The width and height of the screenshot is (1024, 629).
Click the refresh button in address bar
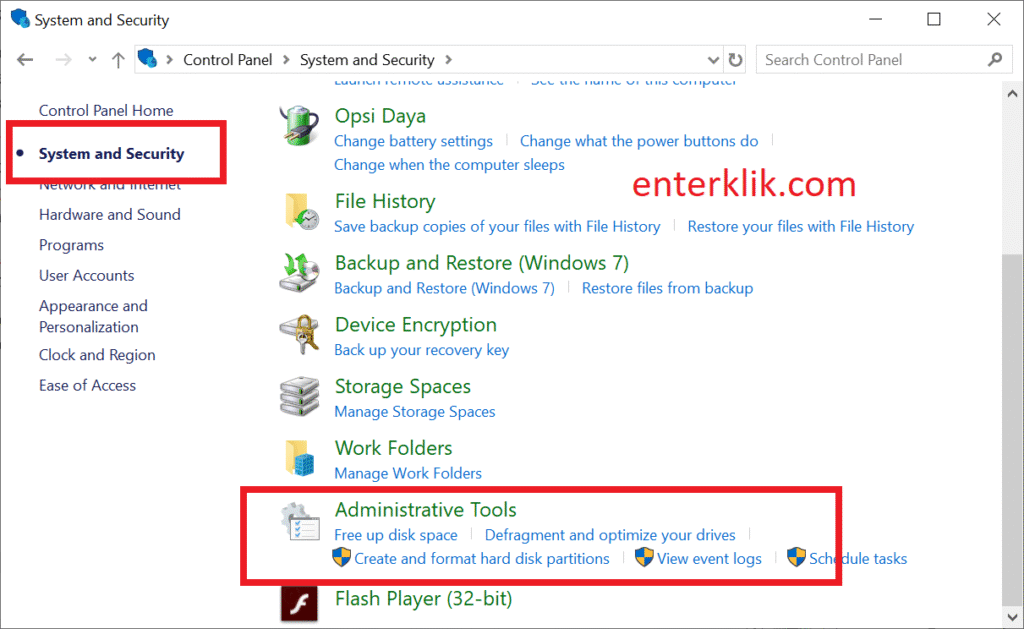[736, 60]
